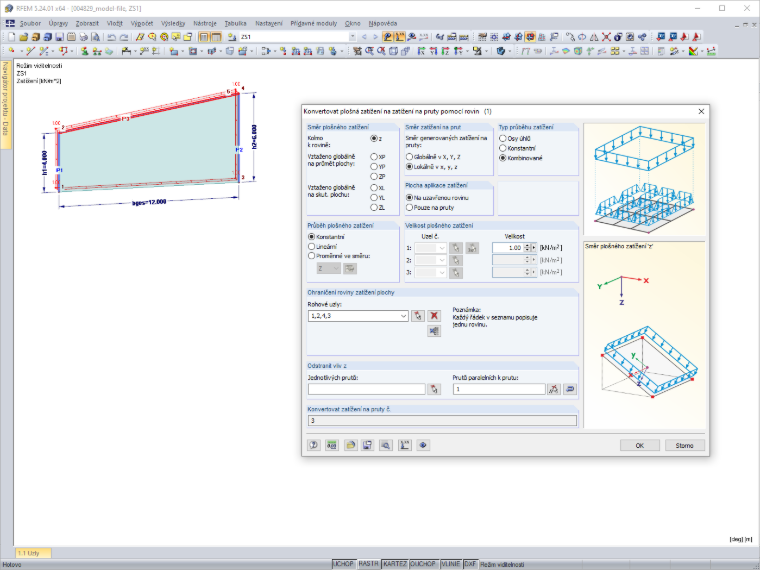Open the Výpočet menu
This screenshot has height=570, width=760.
pos(142,23)
